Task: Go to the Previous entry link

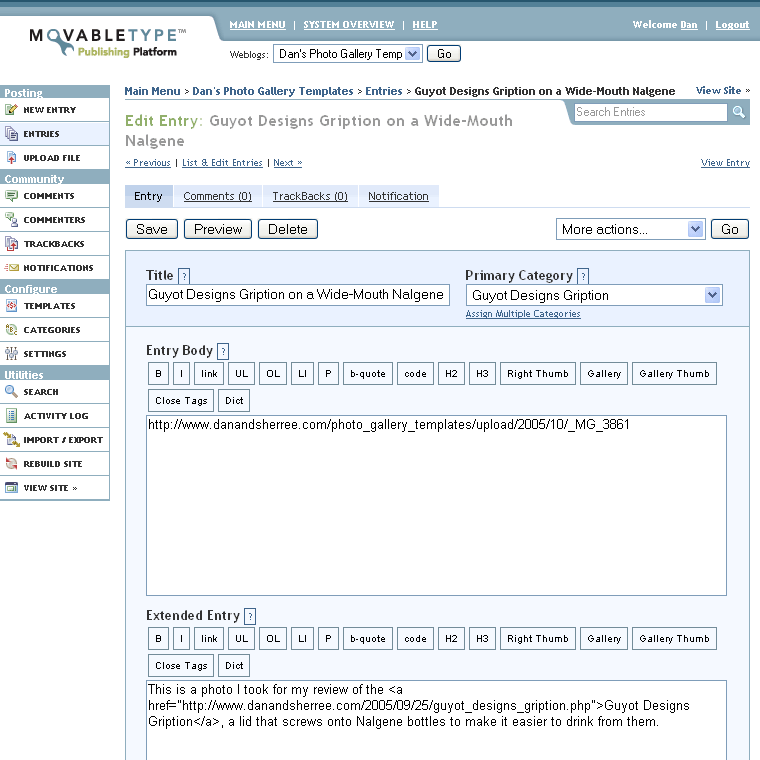Action: click(148, 163)
